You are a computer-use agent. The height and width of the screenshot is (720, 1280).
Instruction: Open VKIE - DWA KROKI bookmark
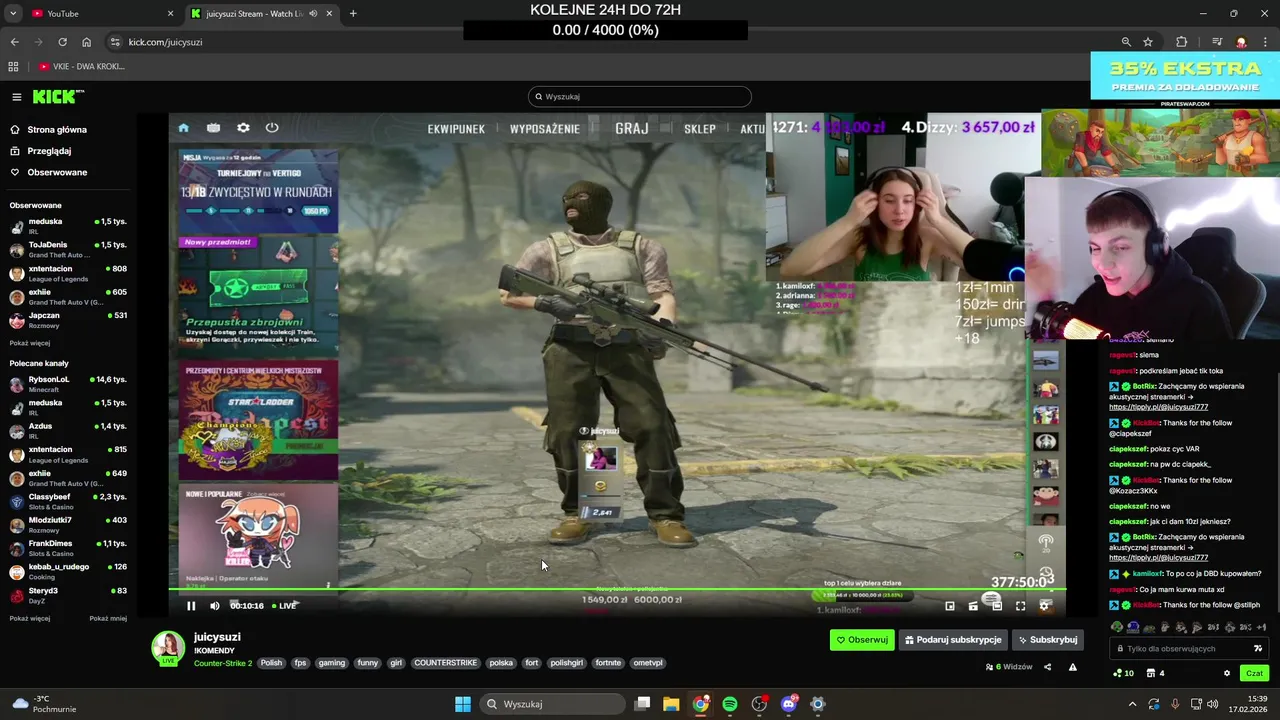click(82, 67)
